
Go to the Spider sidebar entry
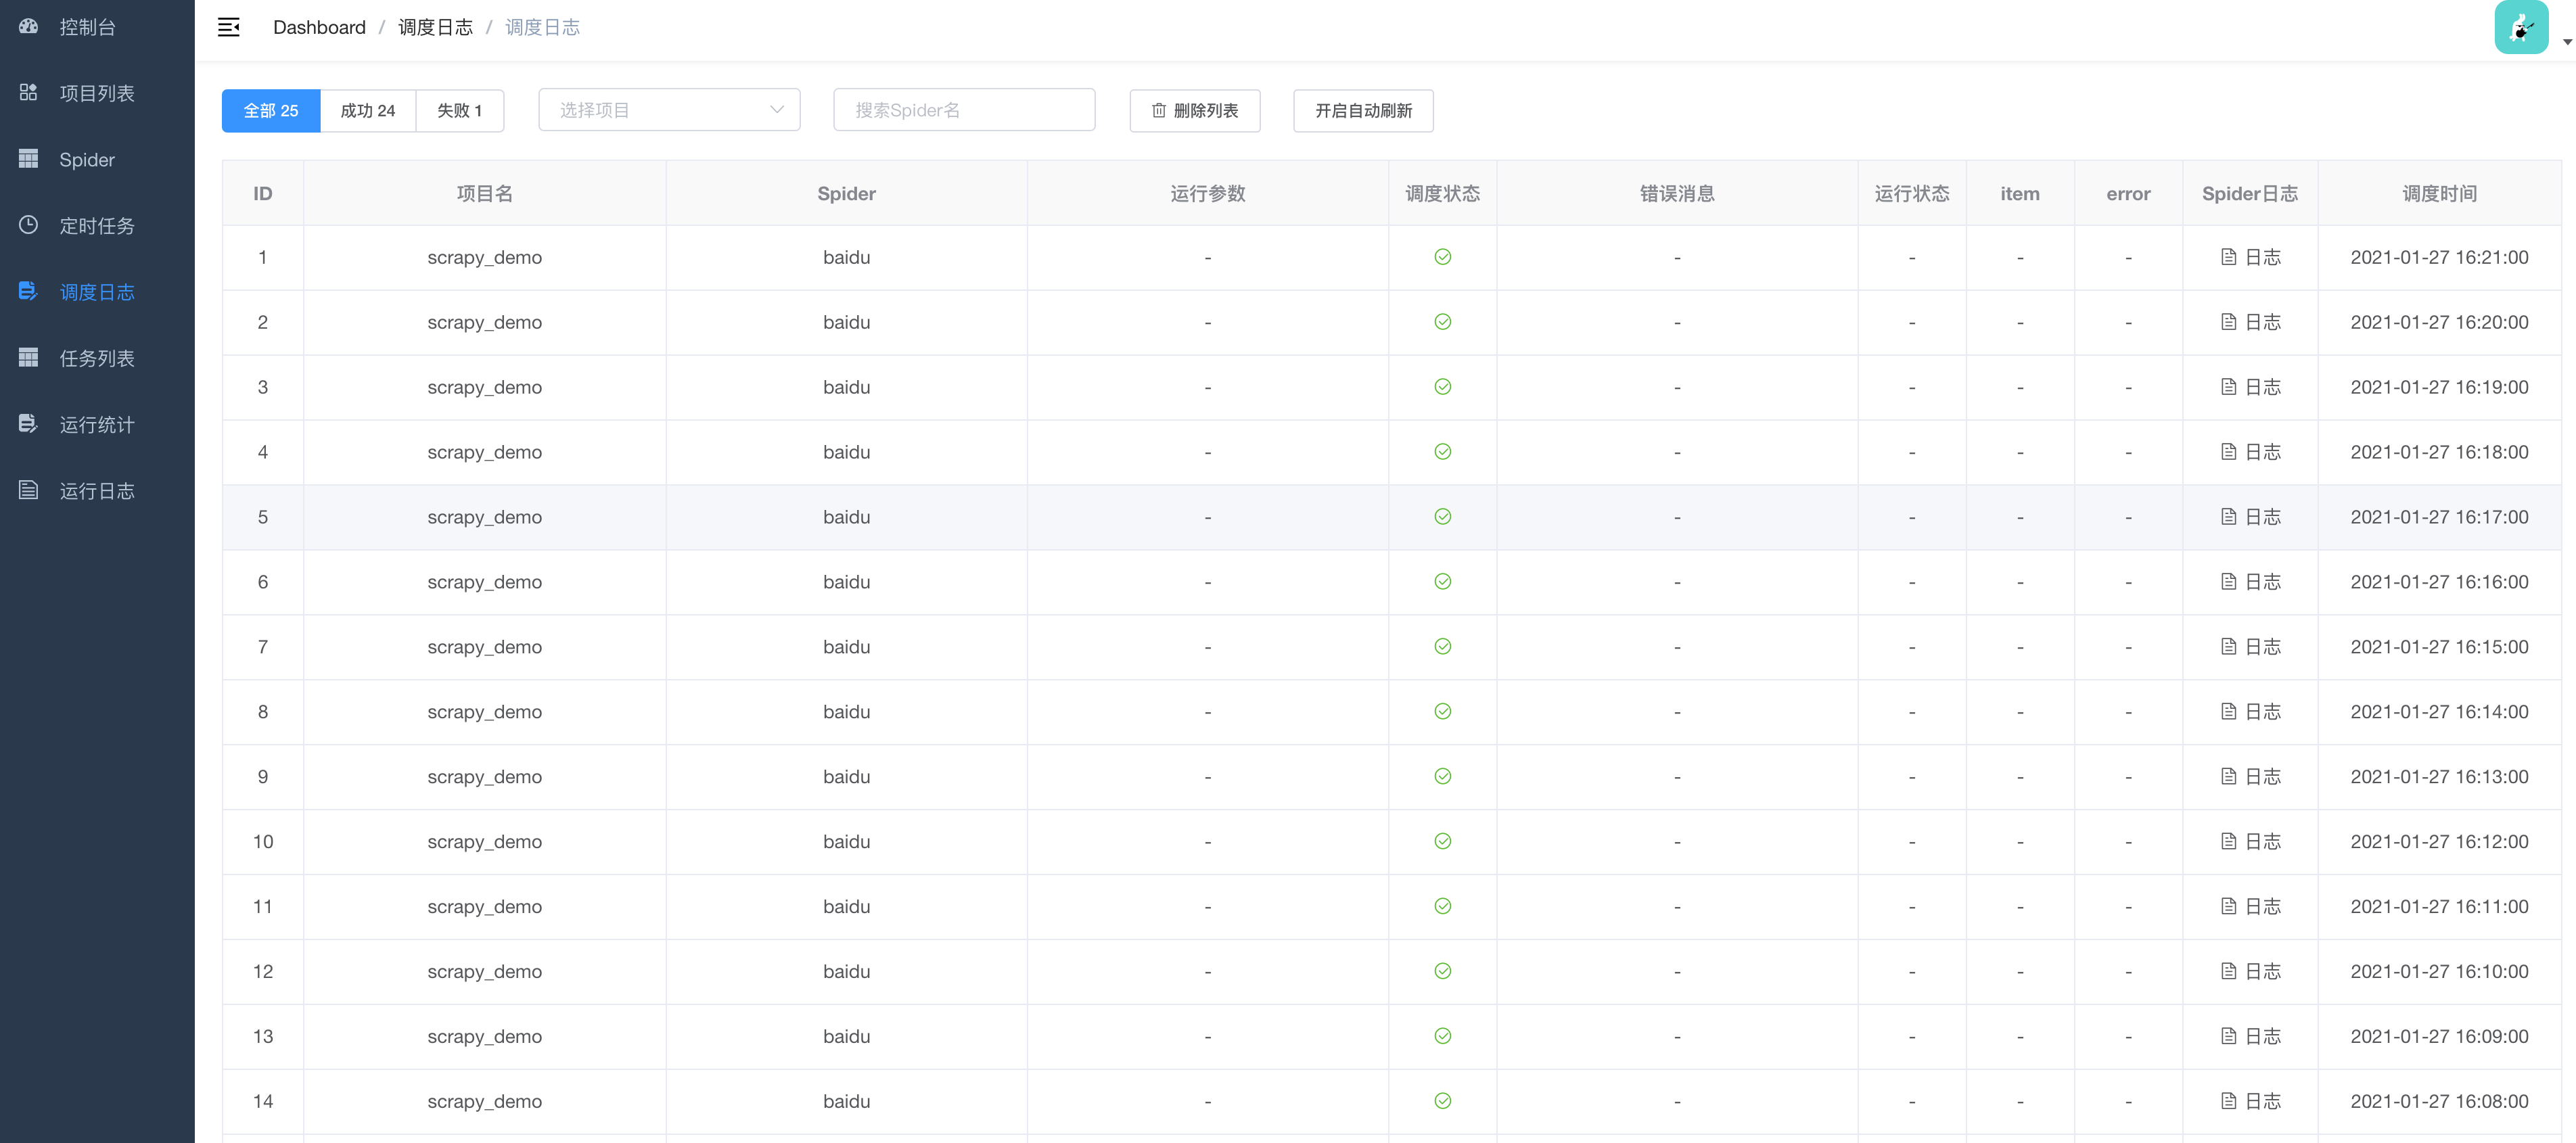click(86, 160)
